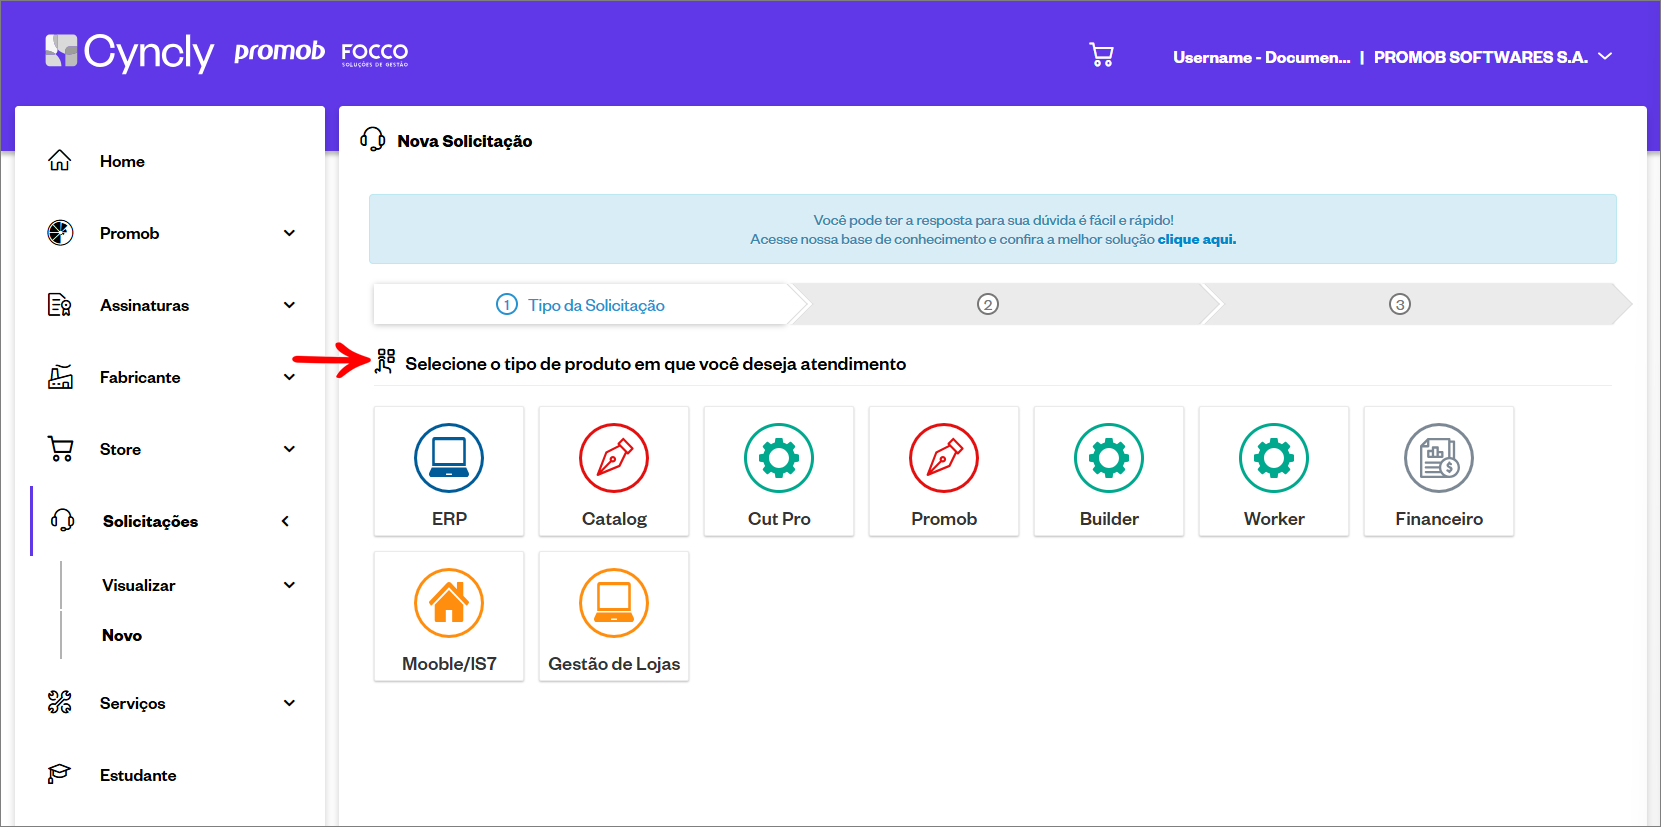
Task: Choose the Worker product icon
Action: [x=1274, y=459]
